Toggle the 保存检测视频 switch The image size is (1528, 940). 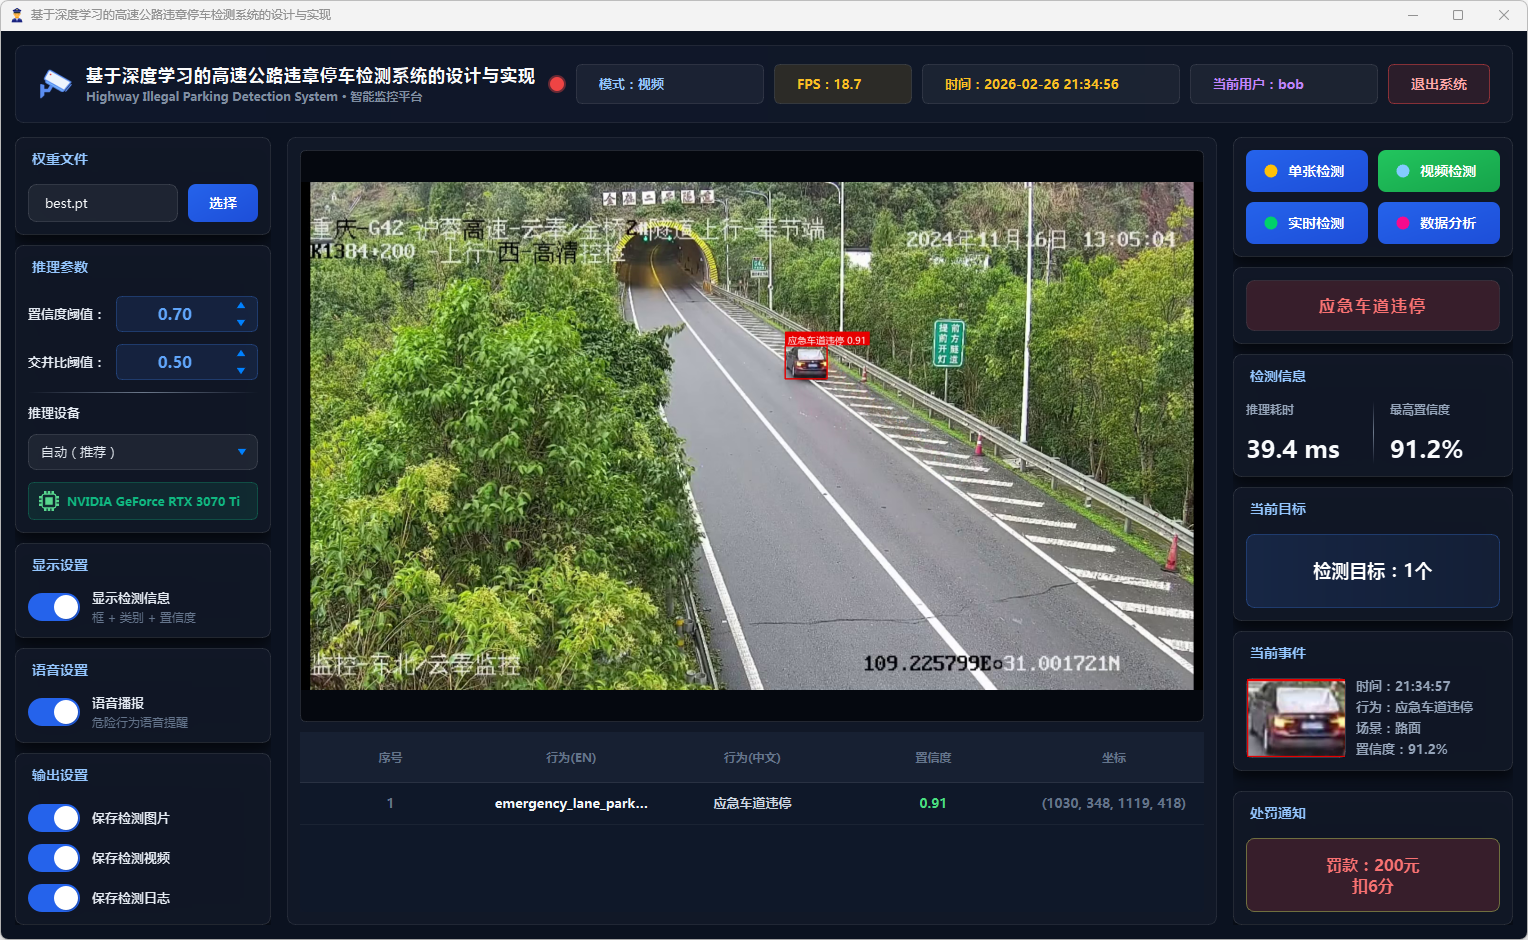click(x=54, y=858)
